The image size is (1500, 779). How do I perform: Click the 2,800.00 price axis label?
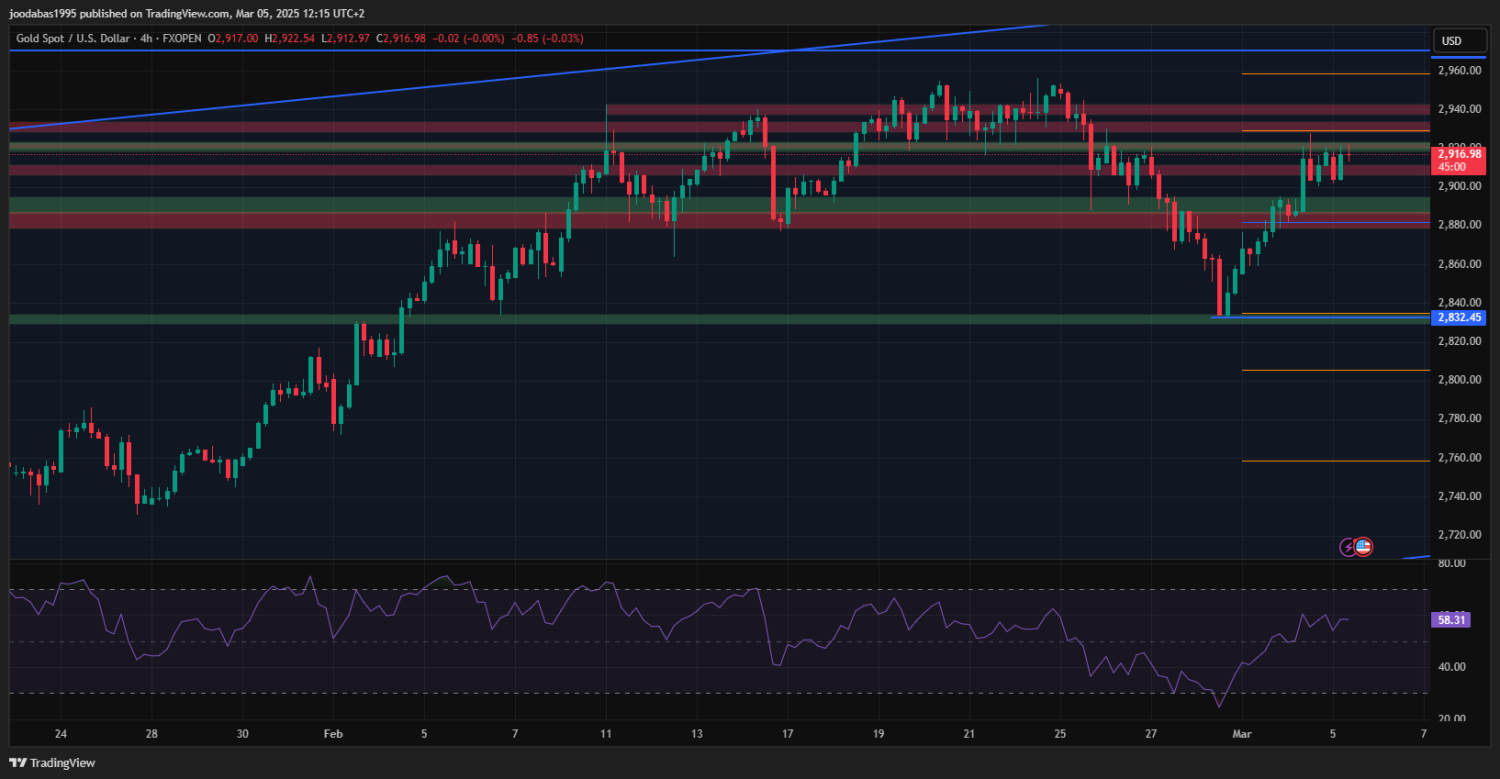tap(1459, 380)
